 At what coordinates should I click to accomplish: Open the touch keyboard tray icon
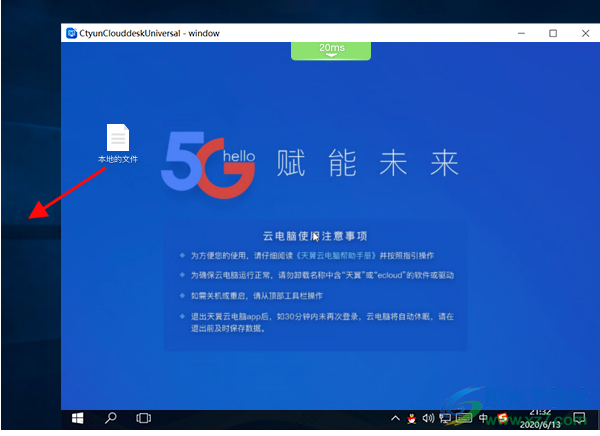point(464,418)
